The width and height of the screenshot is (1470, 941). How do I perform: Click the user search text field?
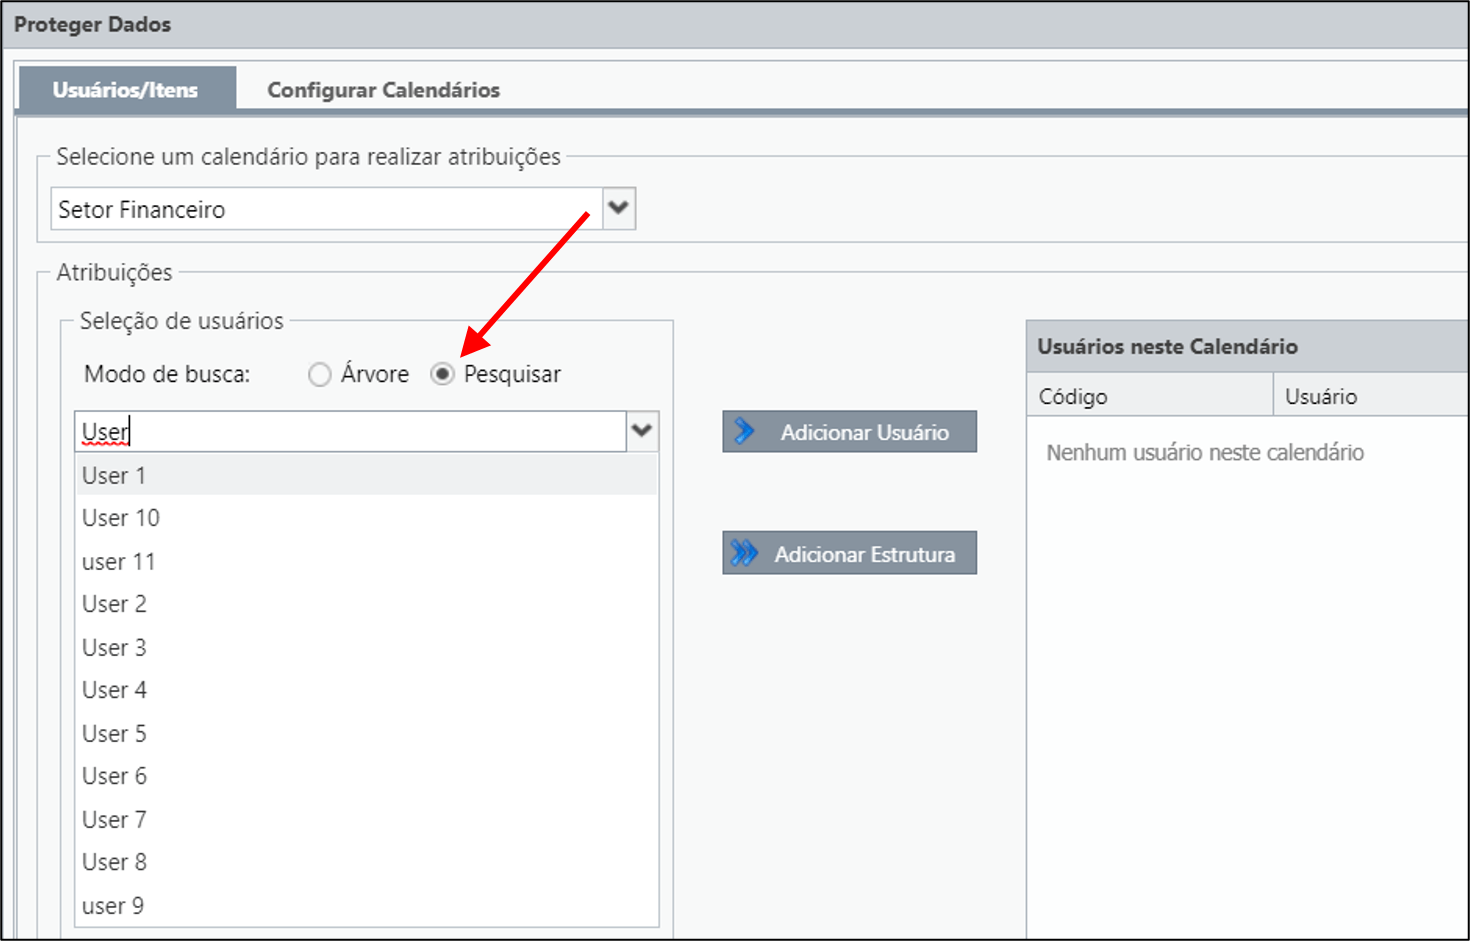click(351, 431)
